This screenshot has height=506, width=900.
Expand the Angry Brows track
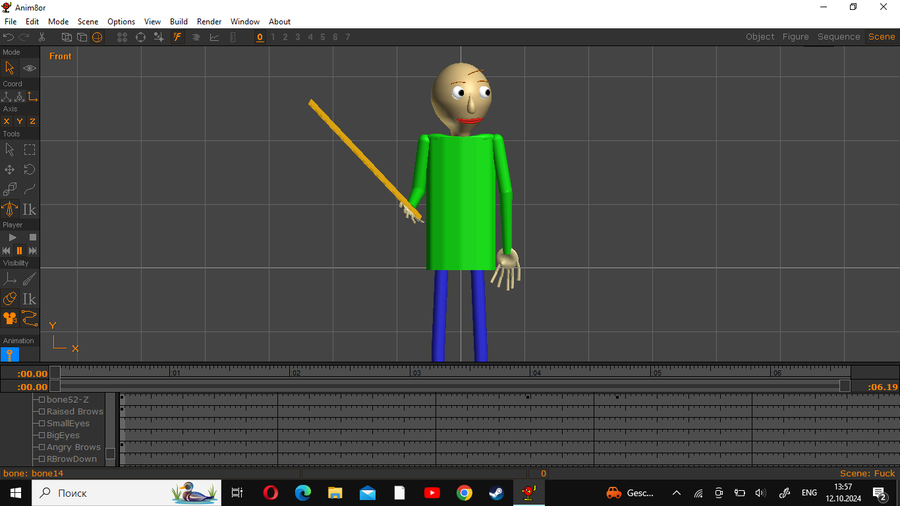coord(41,447)
